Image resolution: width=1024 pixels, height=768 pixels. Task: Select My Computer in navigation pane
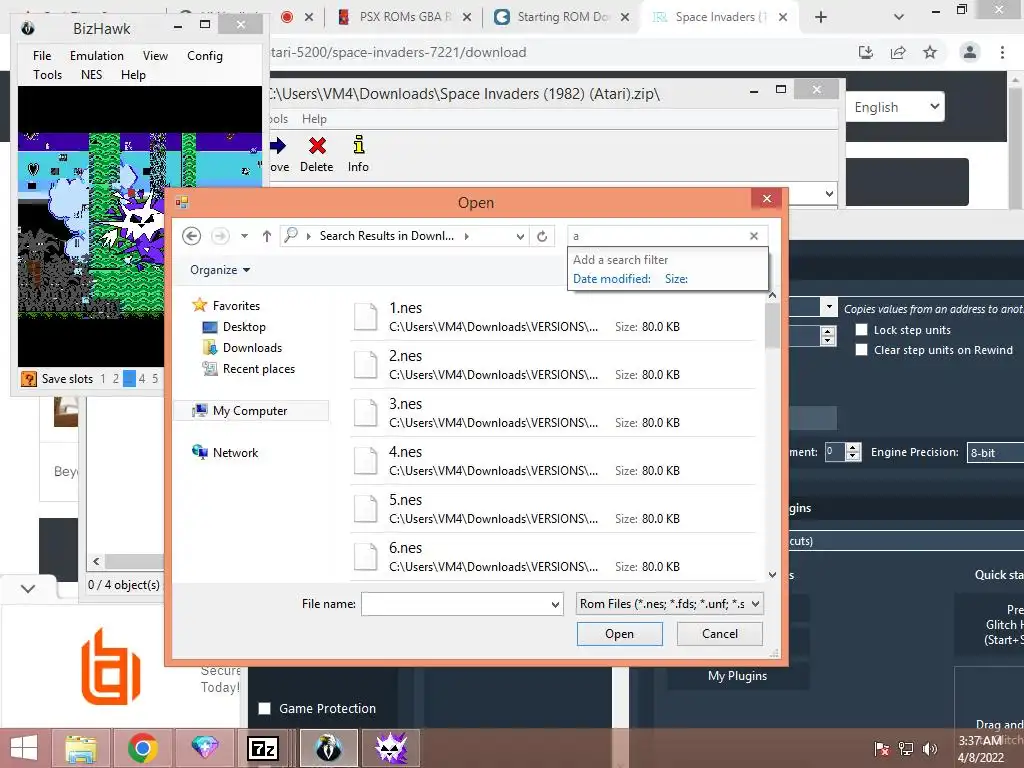pyautogui.click(x=250, y=411)
